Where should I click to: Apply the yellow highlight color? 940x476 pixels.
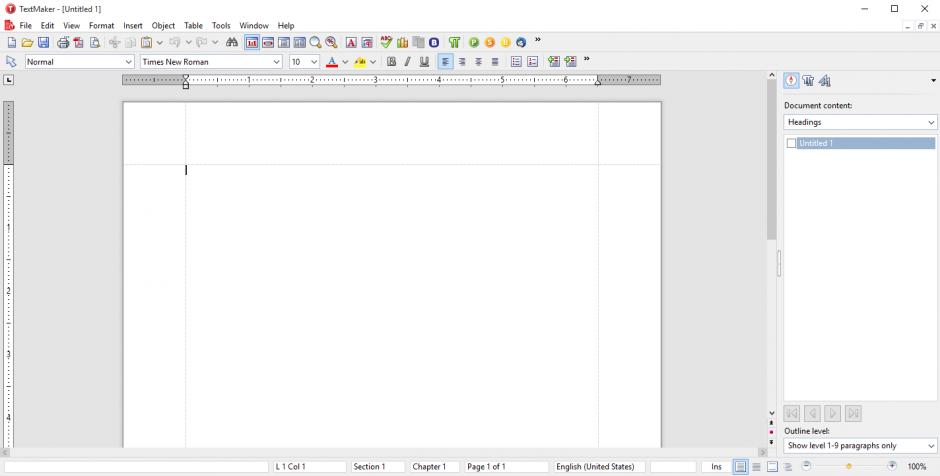coord(360,61)
